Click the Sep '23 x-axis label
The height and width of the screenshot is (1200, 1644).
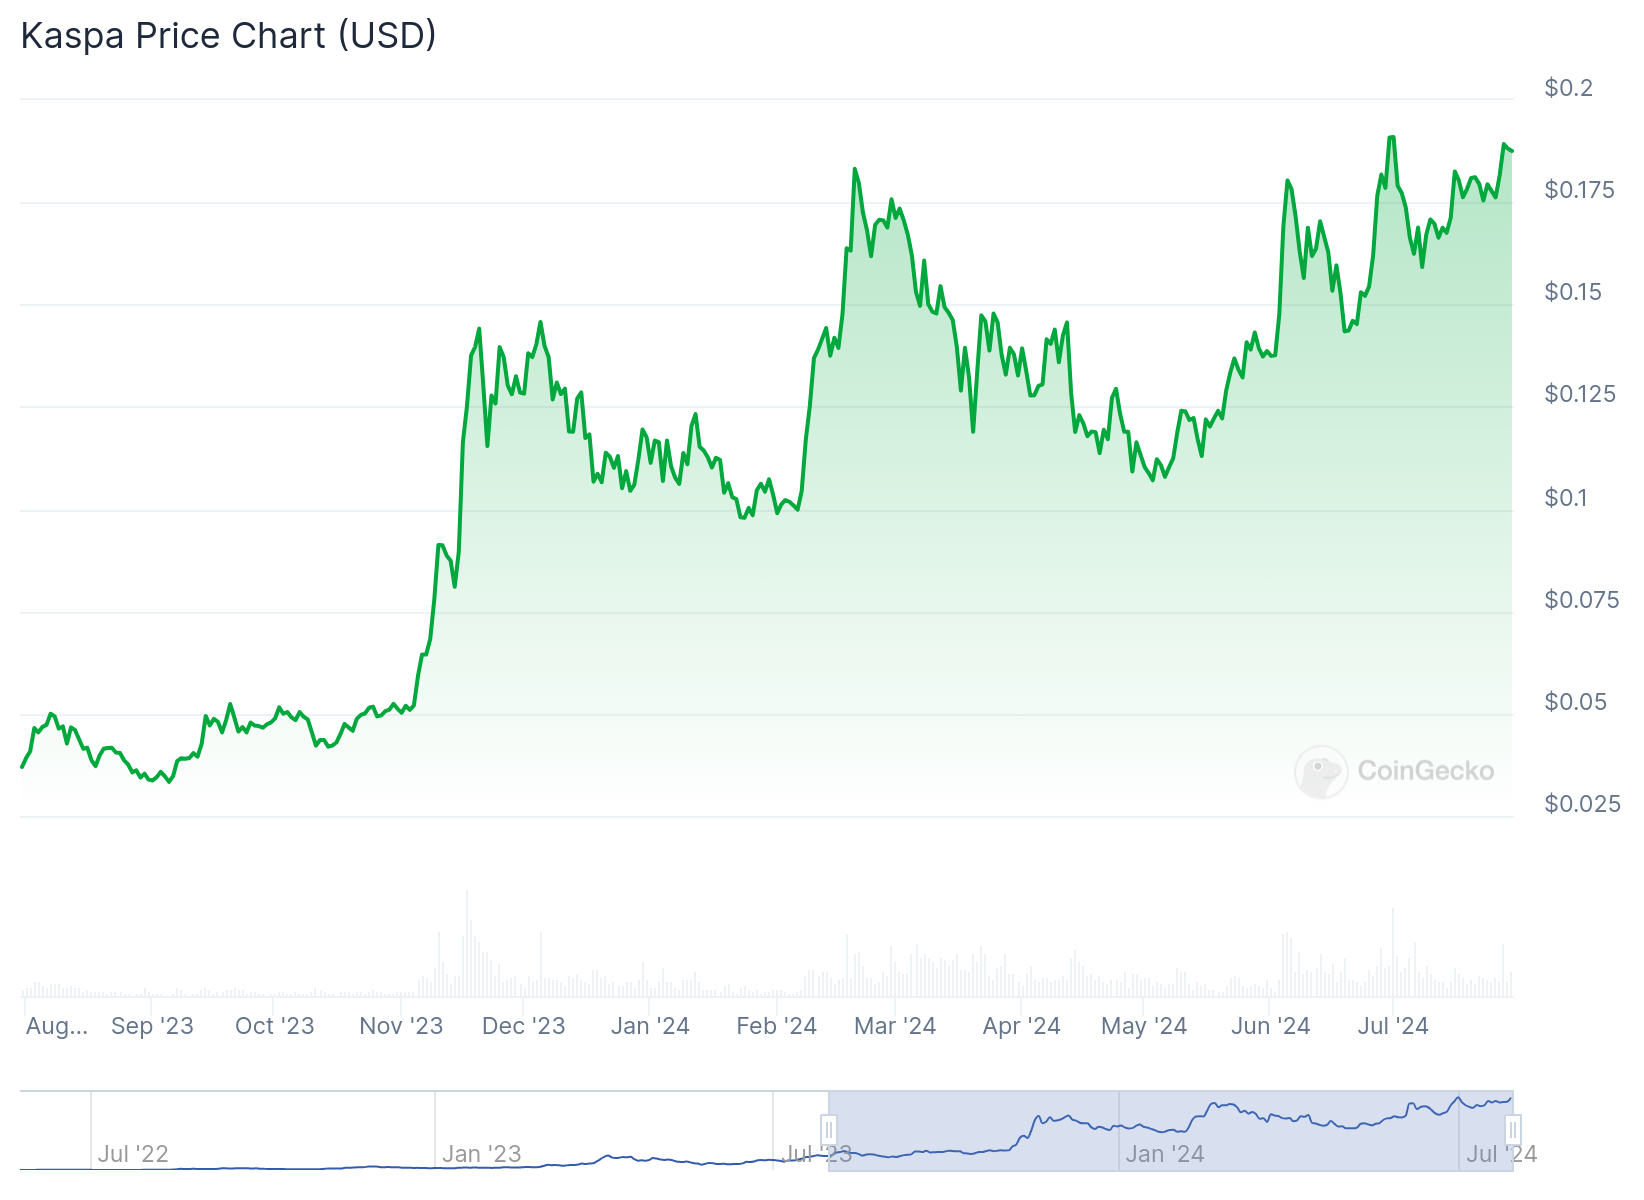click(x=152, y=1026)
